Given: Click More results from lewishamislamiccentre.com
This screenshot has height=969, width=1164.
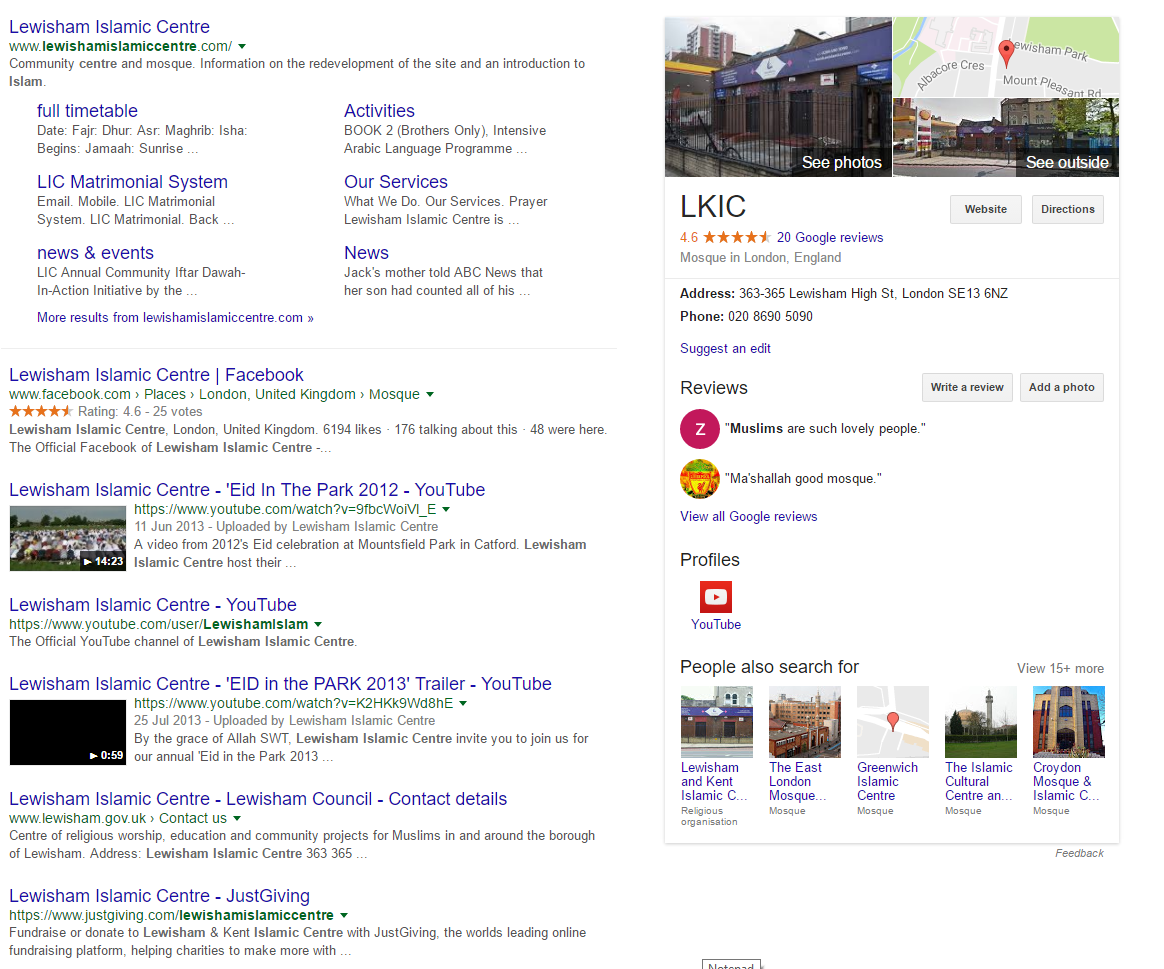Looking at the screenshot, I should tap(175, 318).
